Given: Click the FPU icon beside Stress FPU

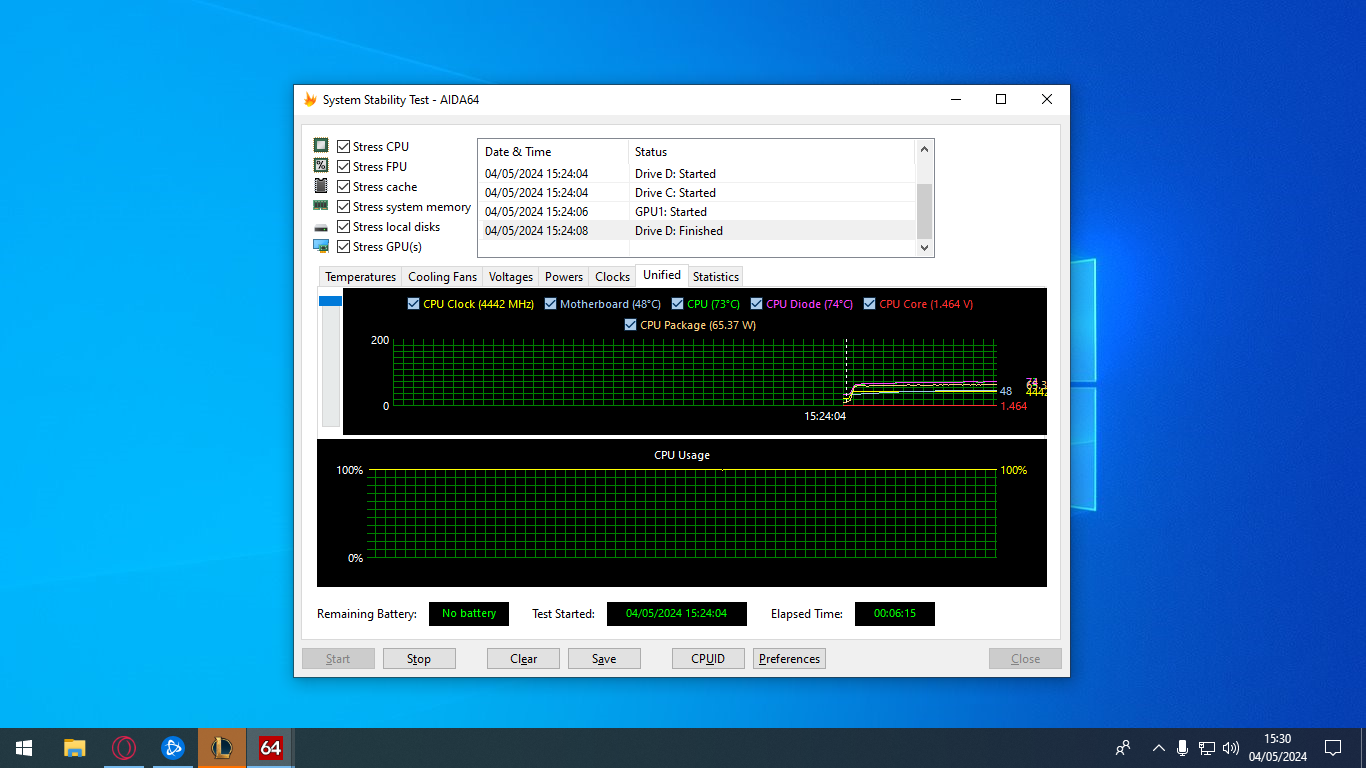Looking at the screenshot, I should tap(321, 166).
